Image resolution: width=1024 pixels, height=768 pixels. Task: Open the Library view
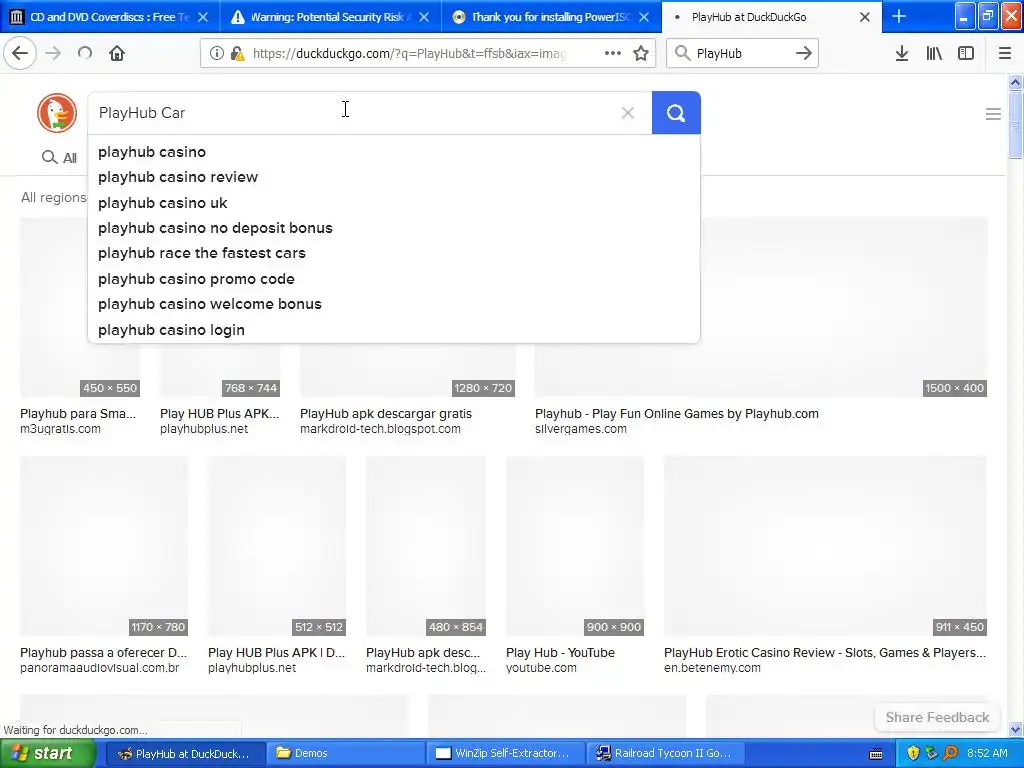point(934,54)
